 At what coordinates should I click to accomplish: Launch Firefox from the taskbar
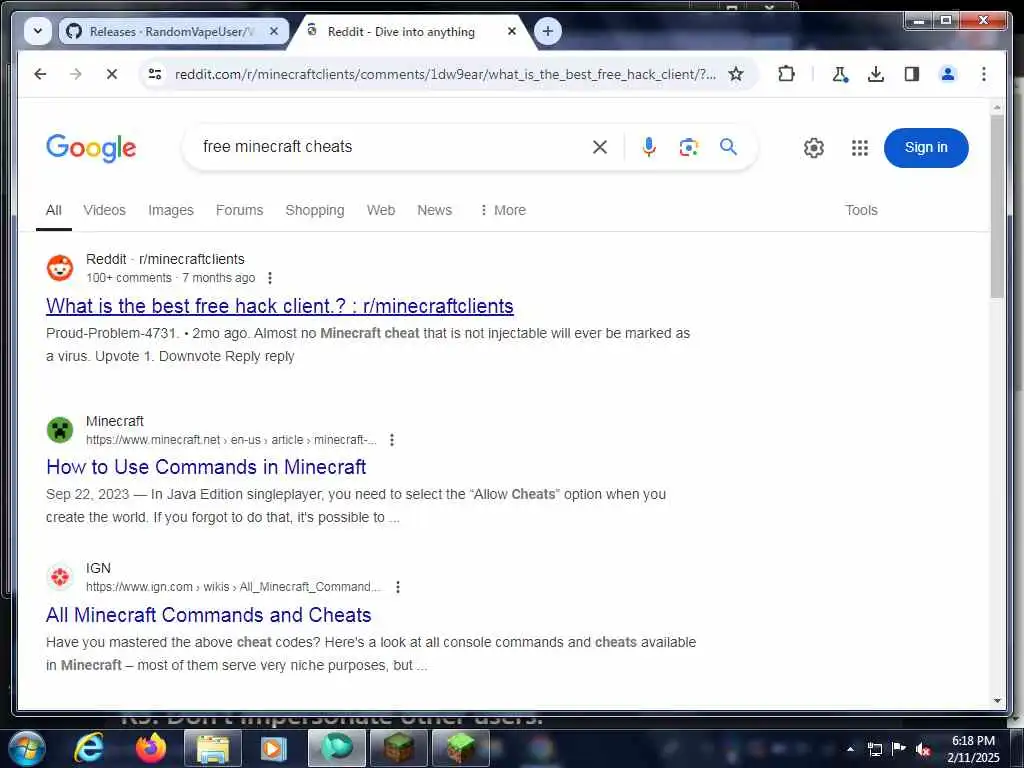[x=151, y=748]
